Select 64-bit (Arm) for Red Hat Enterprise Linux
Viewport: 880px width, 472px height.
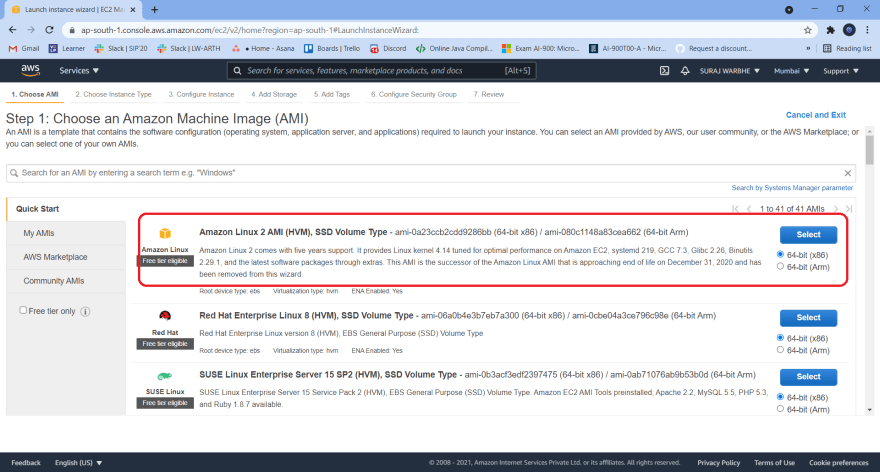click(x=780, y=350)
